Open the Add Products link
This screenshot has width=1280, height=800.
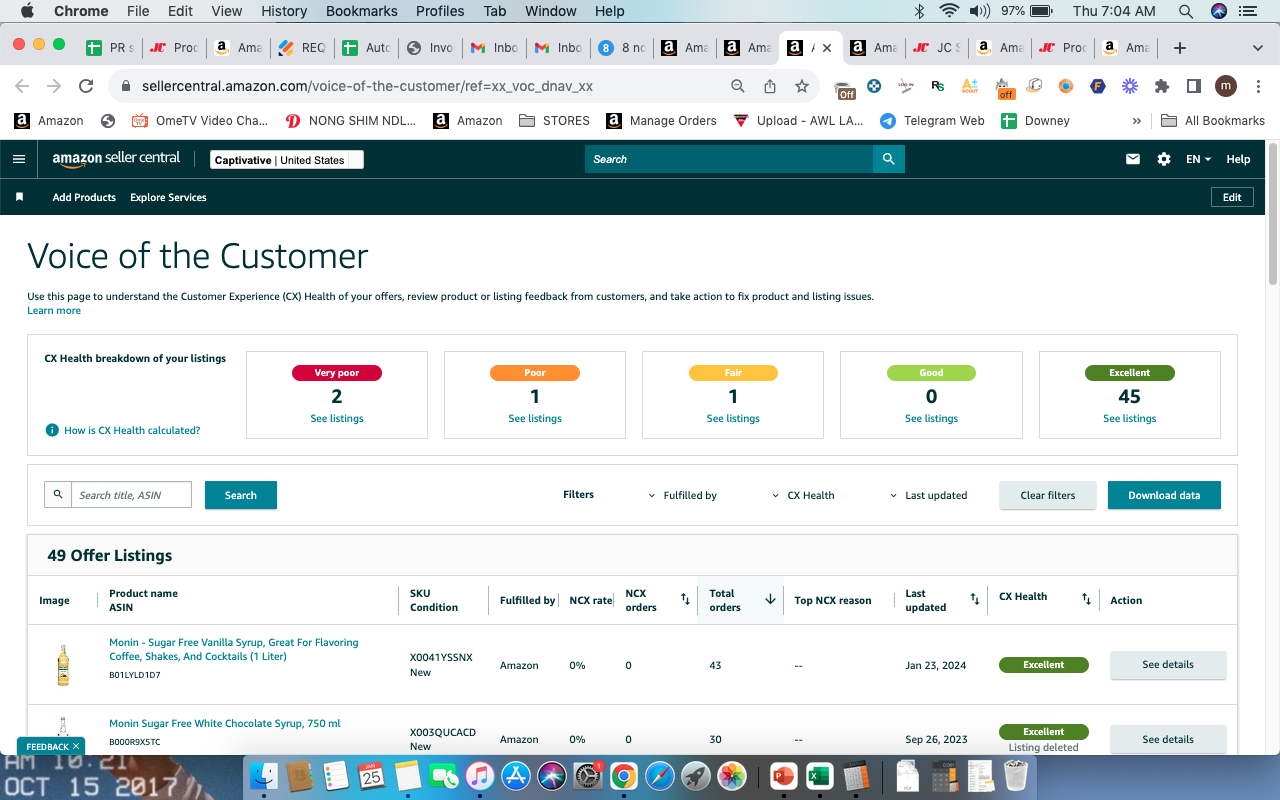[84, 197]
